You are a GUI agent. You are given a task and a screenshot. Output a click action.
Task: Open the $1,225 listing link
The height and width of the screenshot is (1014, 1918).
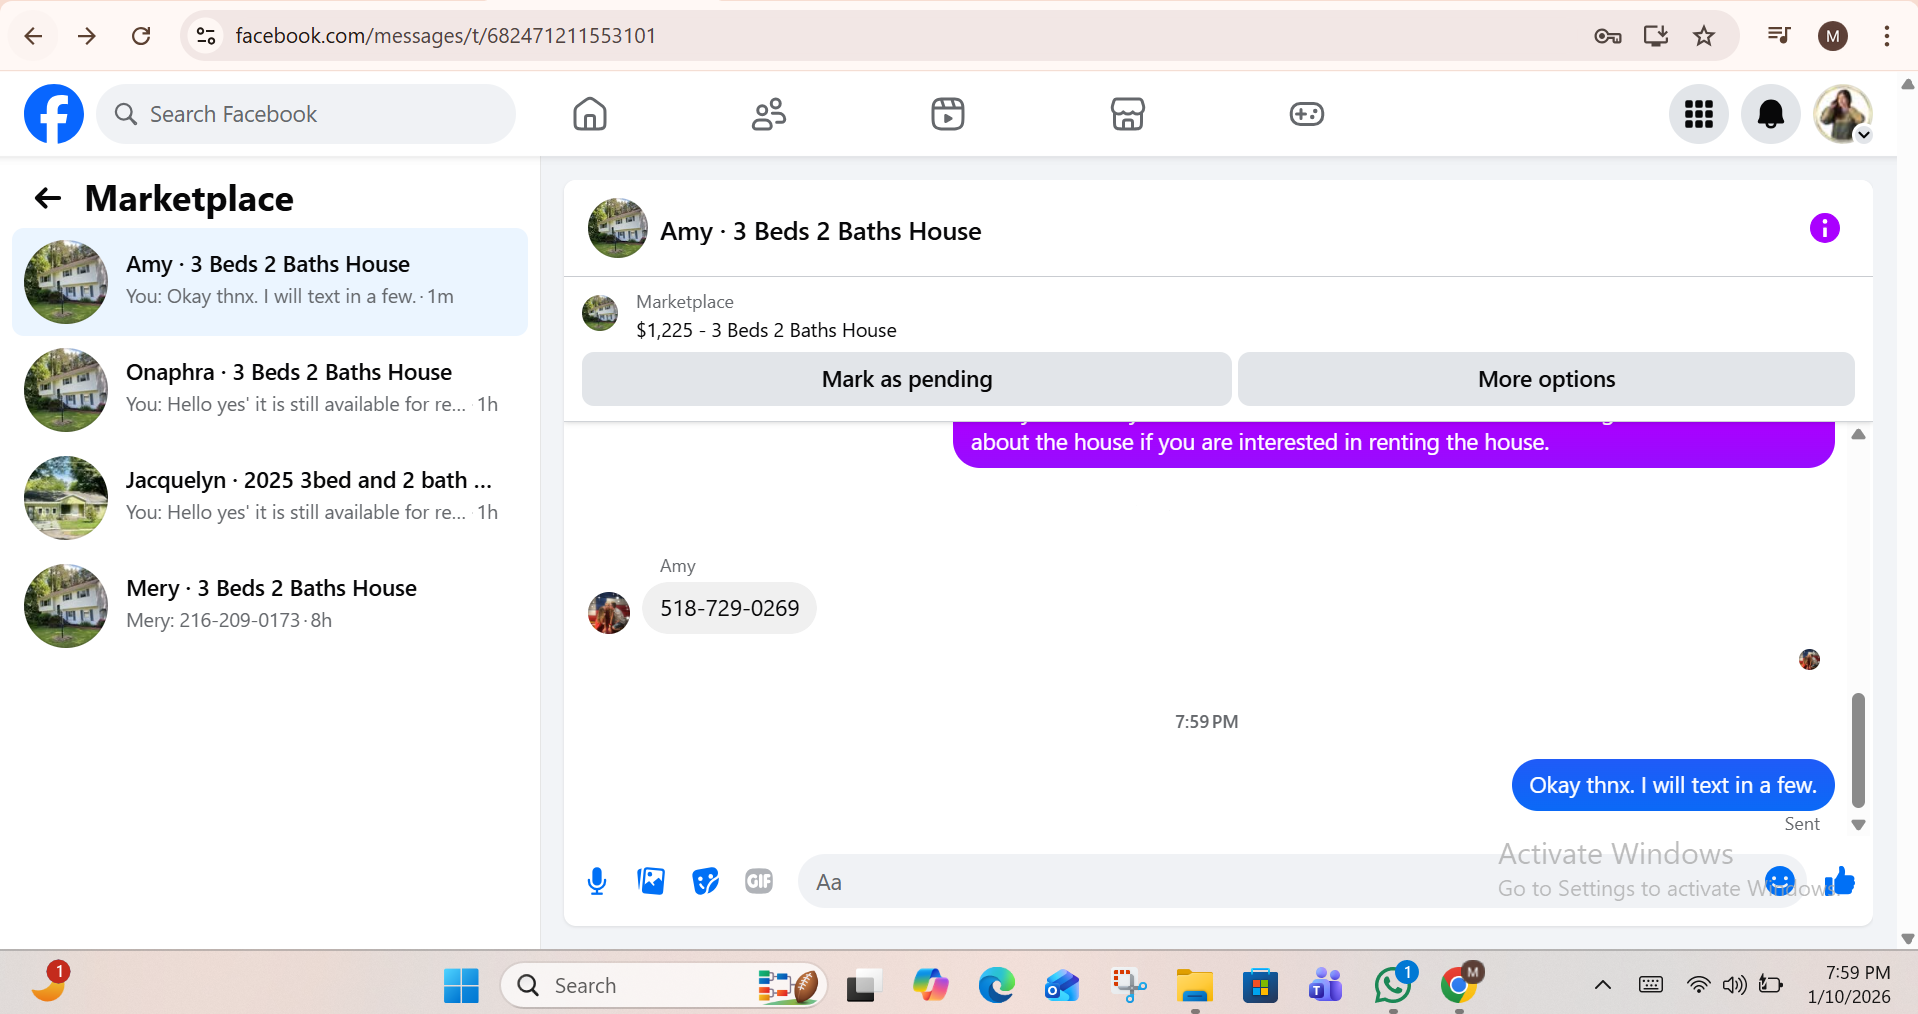click(x=766, y=330)
